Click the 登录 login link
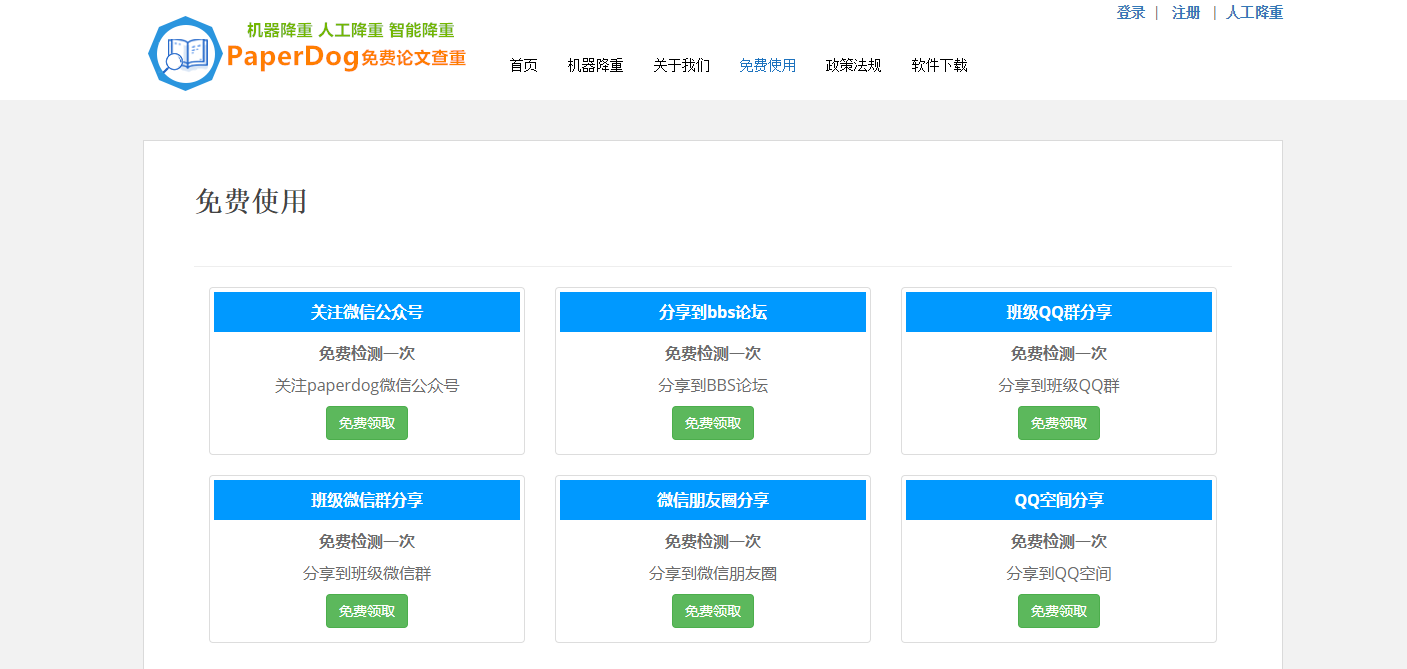 [x=1130, y=13]
